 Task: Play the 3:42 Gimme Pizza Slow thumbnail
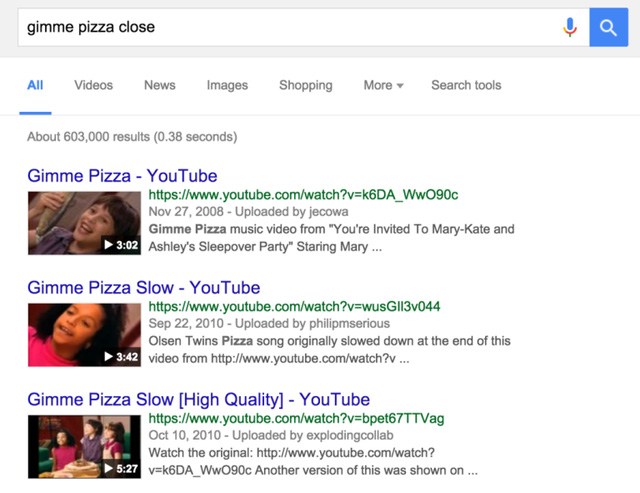pyautogui.click(x=84, y=335)
